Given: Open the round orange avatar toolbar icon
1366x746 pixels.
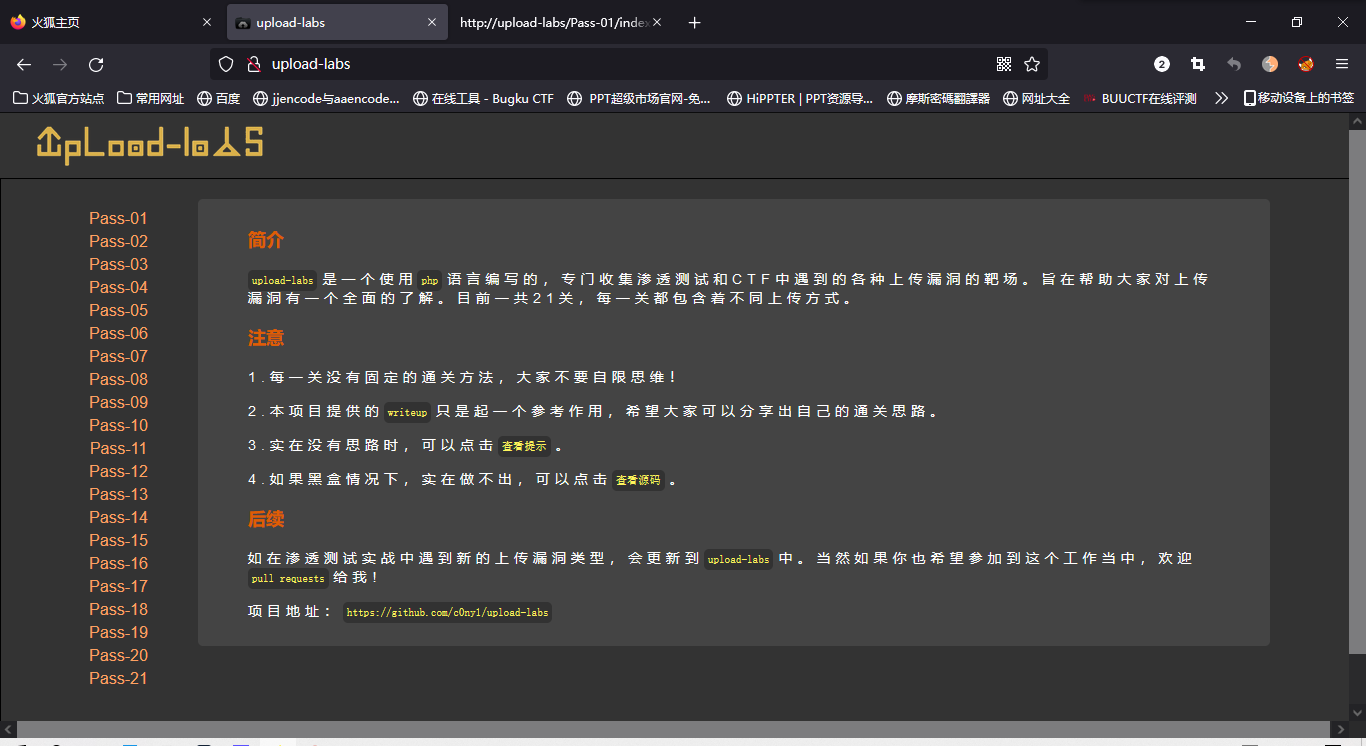Looking at the screenshot, I should [x=1270, y=64].
